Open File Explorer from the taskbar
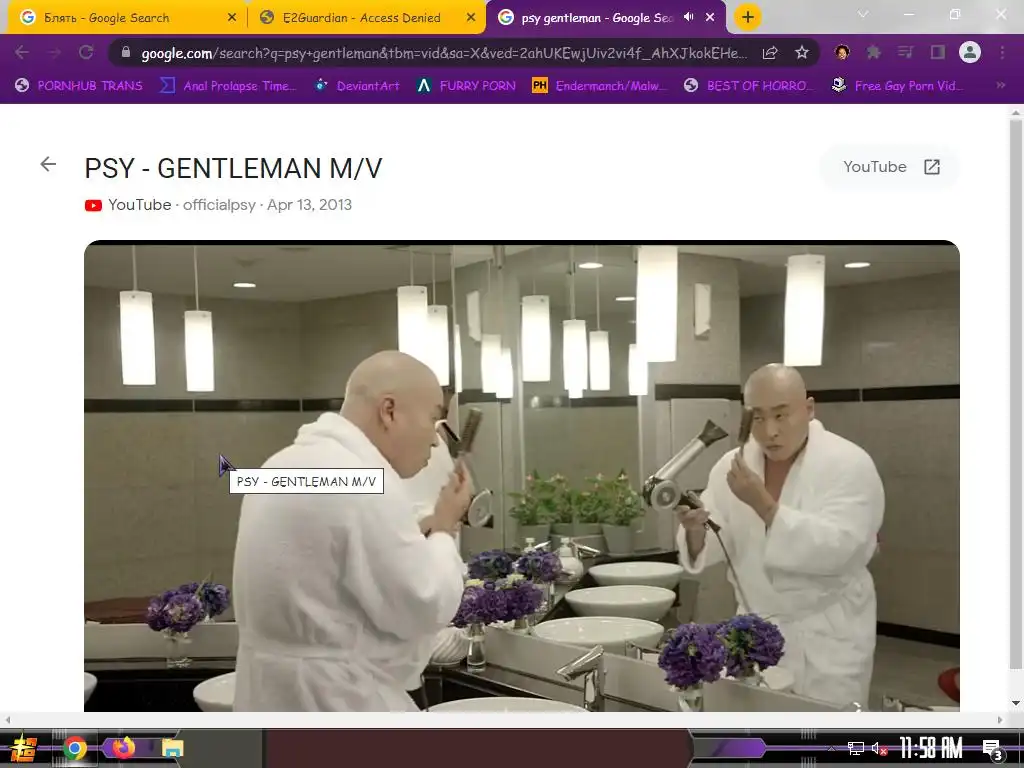 [172, 748]
